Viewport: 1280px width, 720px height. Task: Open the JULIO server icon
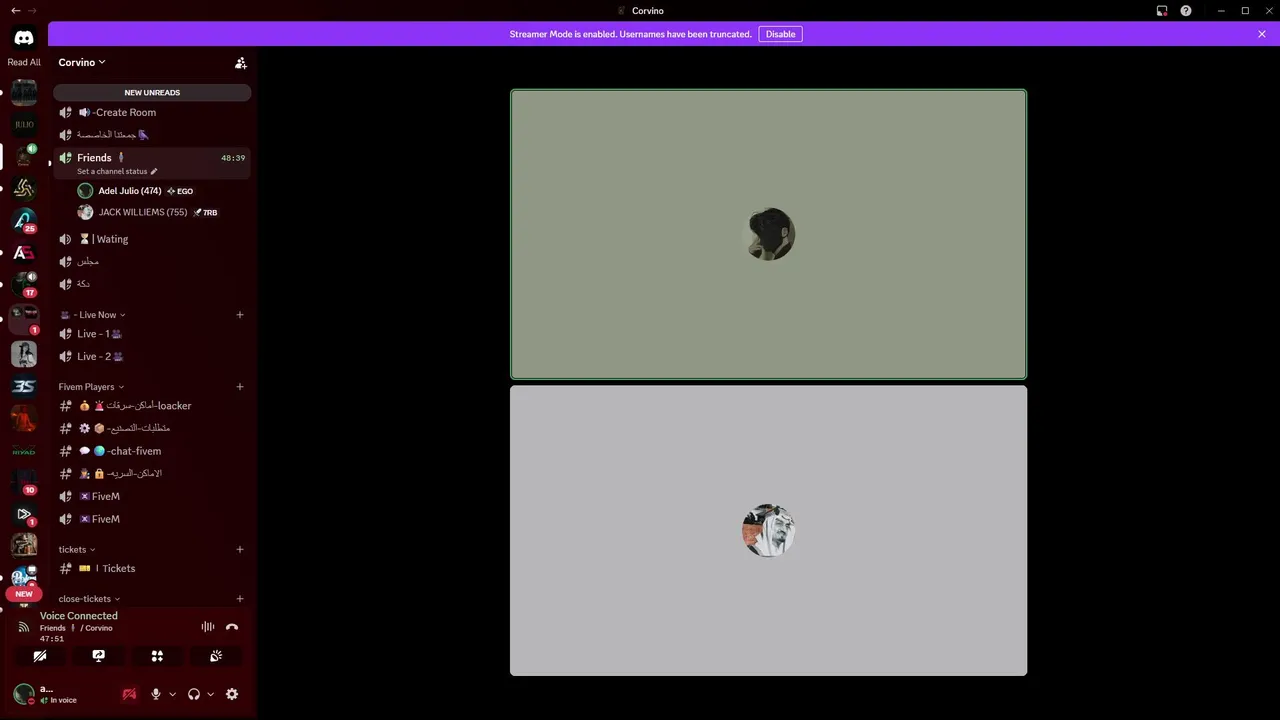click(24, 125)
